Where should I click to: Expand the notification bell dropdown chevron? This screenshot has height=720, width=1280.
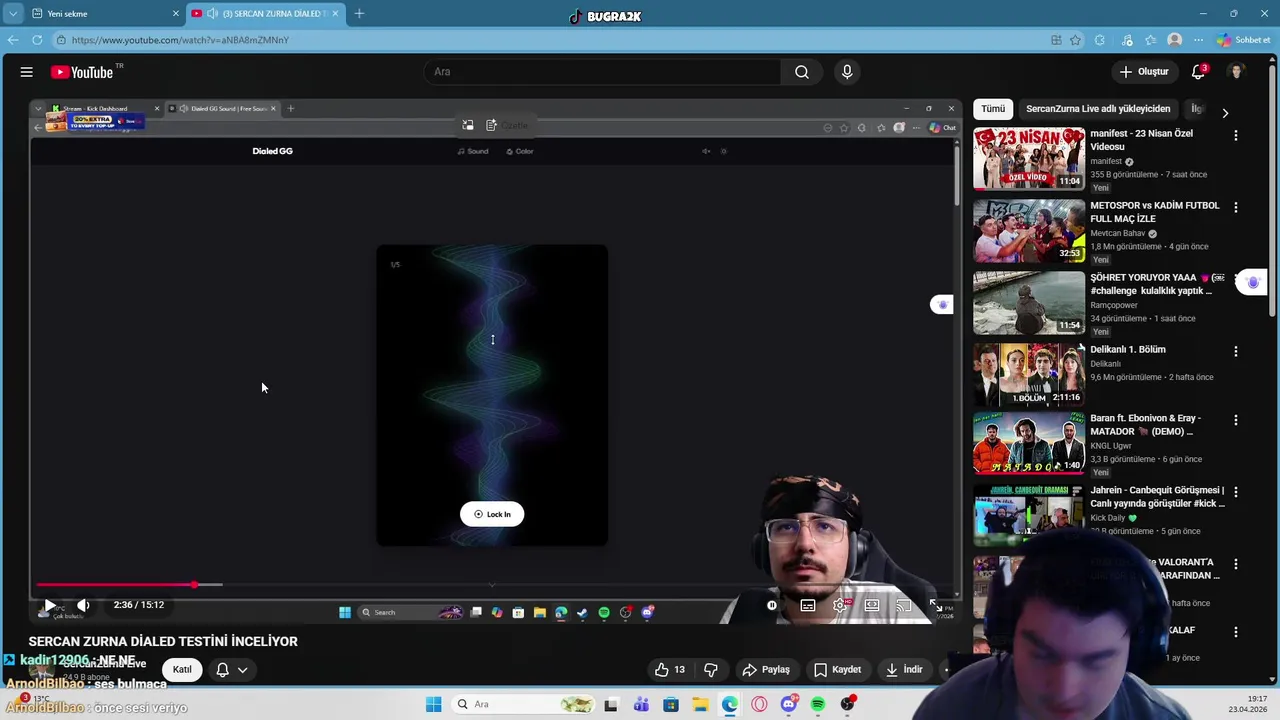click(x=242, y=670)
